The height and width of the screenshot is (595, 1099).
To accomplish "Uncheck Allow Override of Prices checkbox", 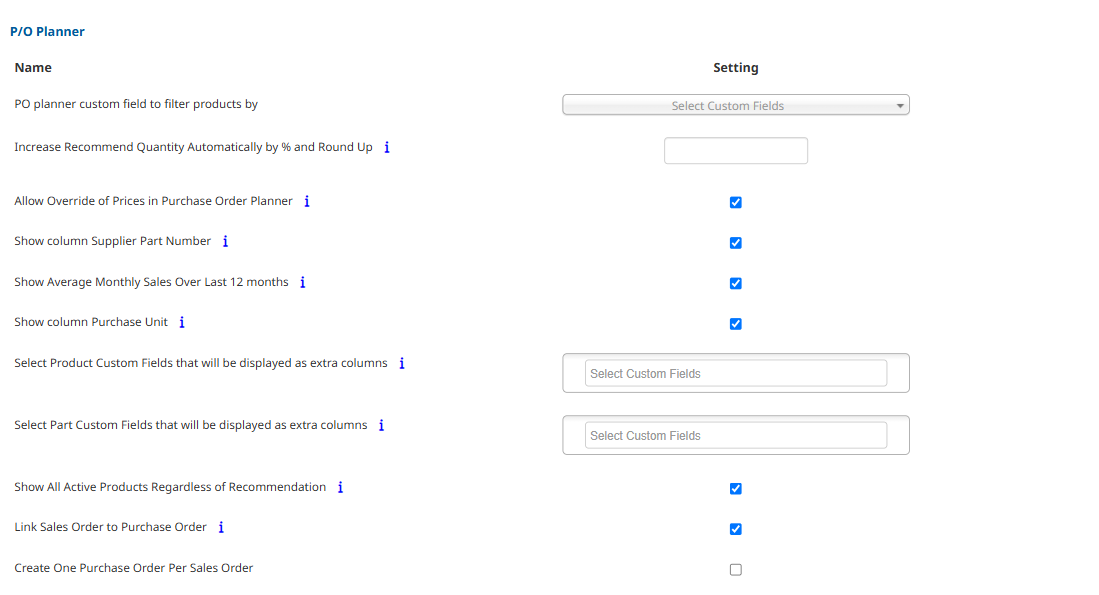I will click(x=735, y=203).
